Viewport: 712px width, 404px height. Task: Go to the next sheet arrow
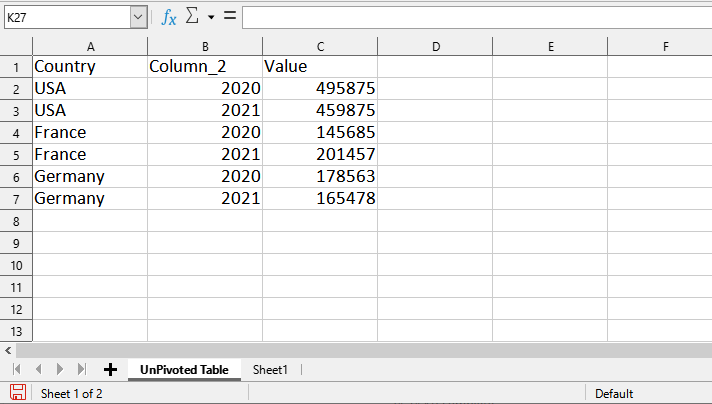coord(59,369)
